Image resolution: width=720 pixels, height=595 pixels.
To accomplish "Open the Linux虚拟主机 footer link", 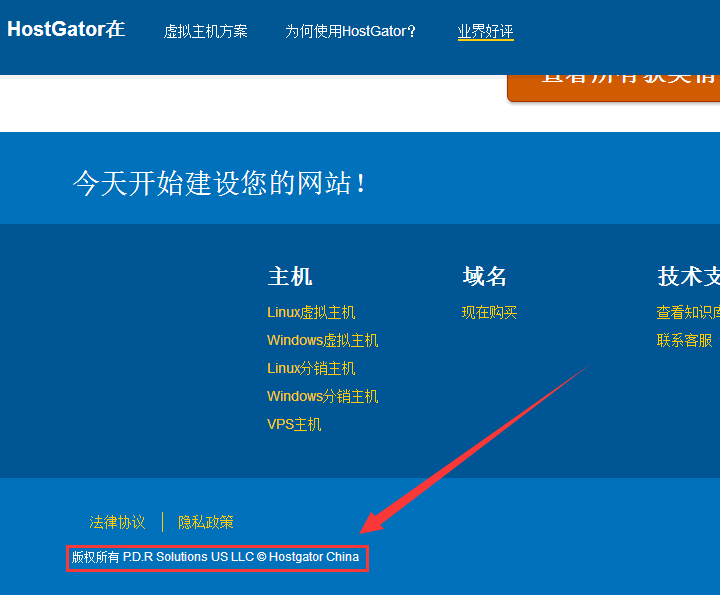I will (x=311, y=312).
